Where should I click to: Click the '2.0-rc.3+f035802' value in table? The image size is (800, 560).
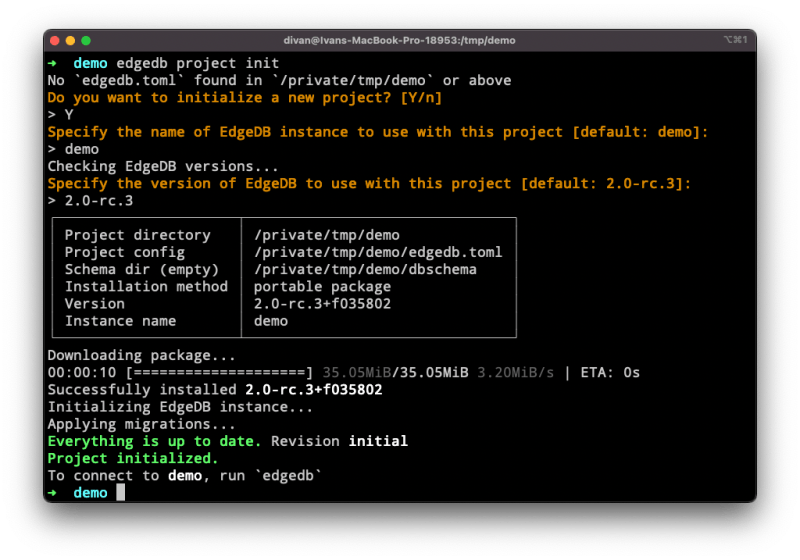[322, 304]
